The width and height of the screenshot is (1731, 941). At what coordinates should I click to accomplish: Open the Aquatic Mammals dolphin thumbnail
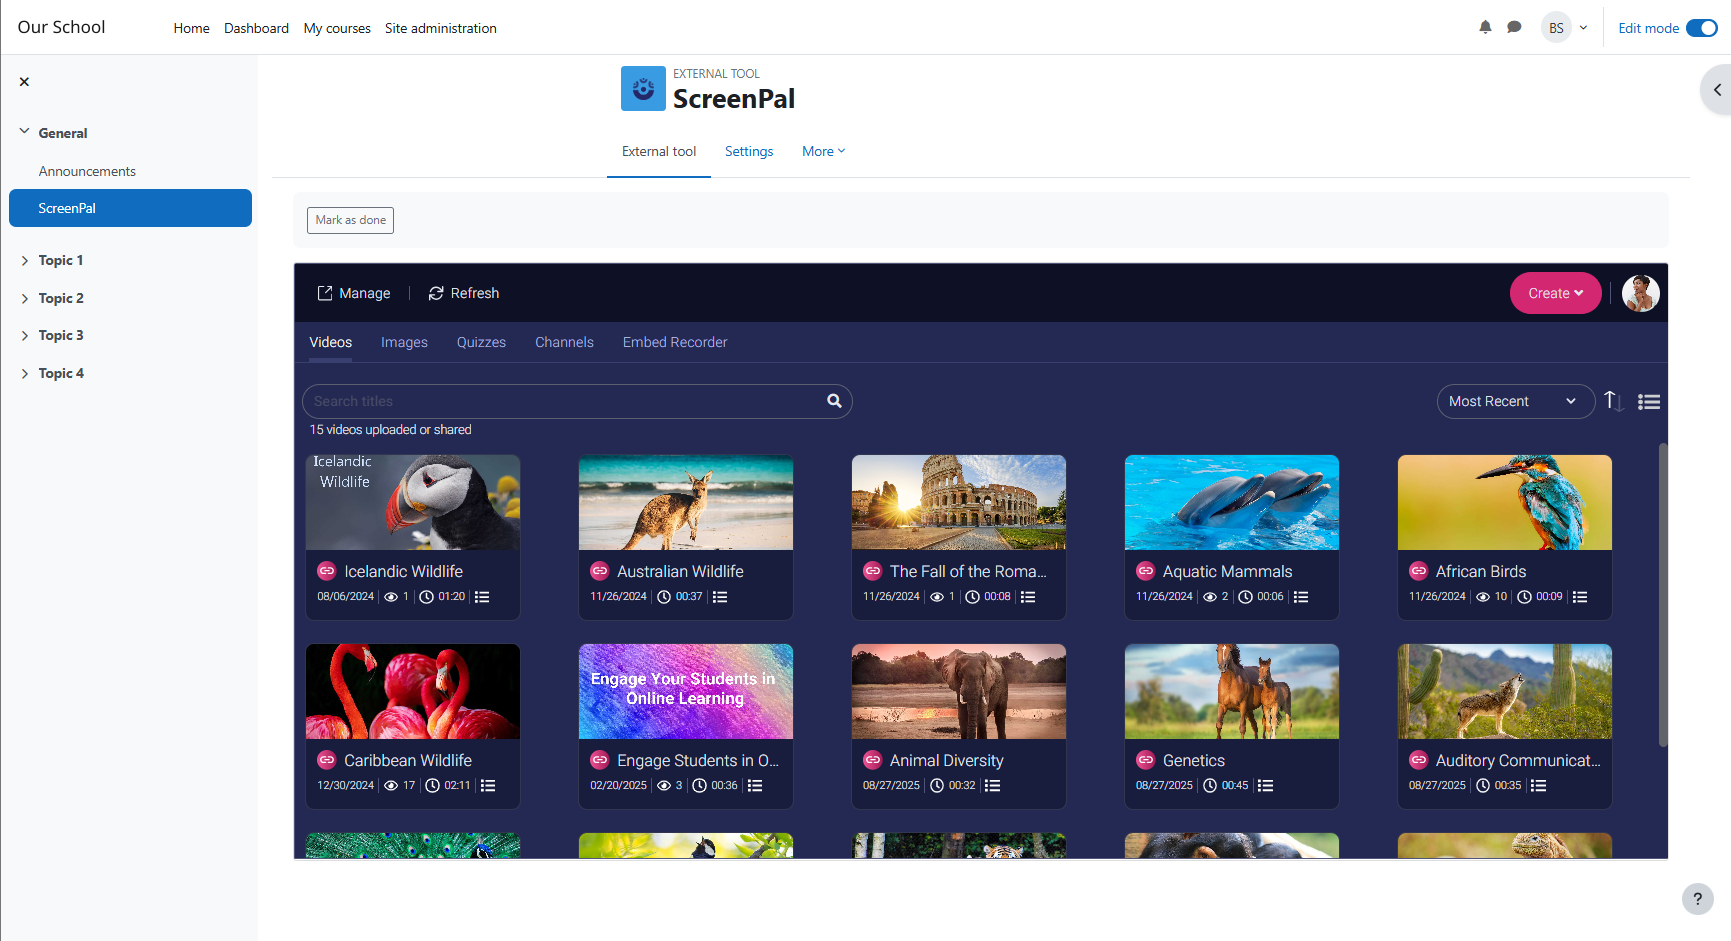coord(1232,502)
